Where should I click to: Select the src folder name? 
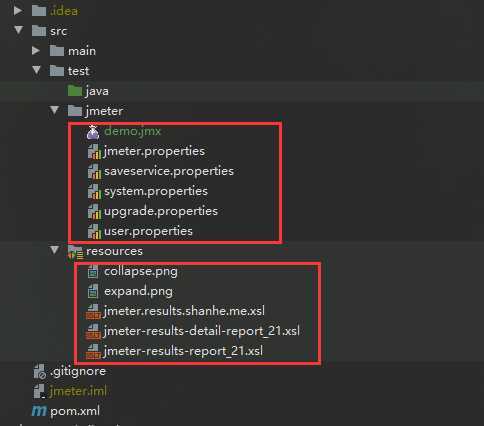(58, 31)
